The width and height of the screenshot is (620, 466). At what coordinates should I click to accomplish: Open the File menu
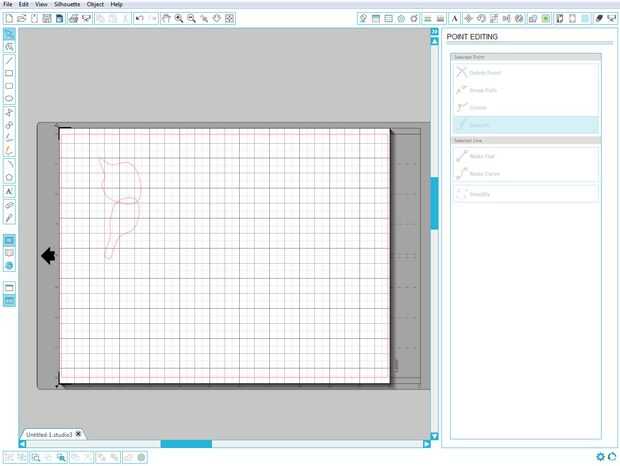tap(8, 4)
